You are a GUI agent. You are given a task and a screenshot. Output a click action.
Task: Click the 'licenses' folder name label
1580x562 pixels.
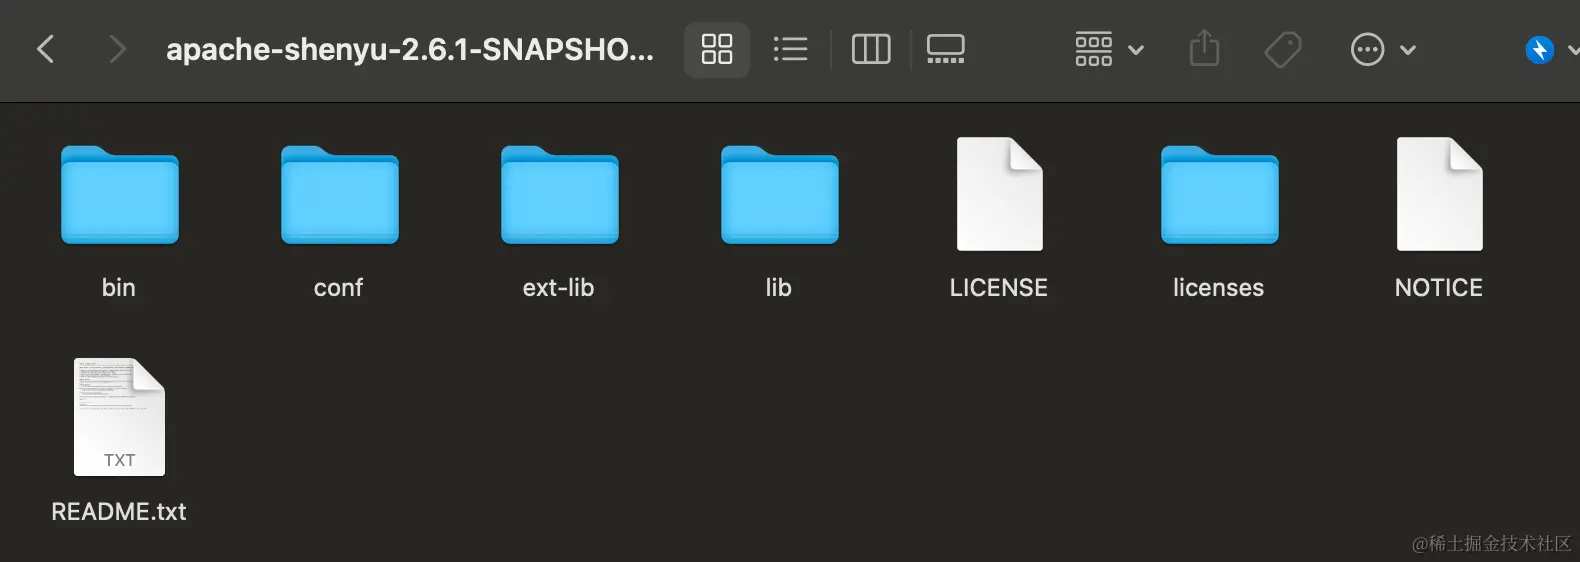pyautogui.click(x=1218, y=288)
